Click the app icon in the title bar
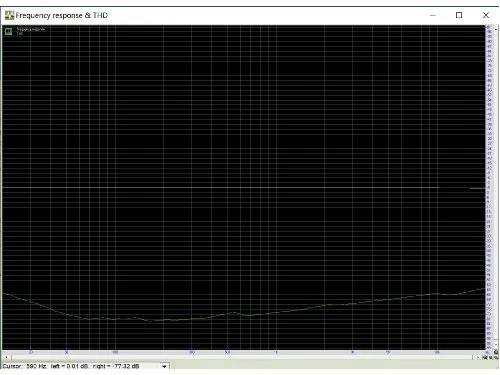Screen dimensions: 500x375 (x=9, y=15)
